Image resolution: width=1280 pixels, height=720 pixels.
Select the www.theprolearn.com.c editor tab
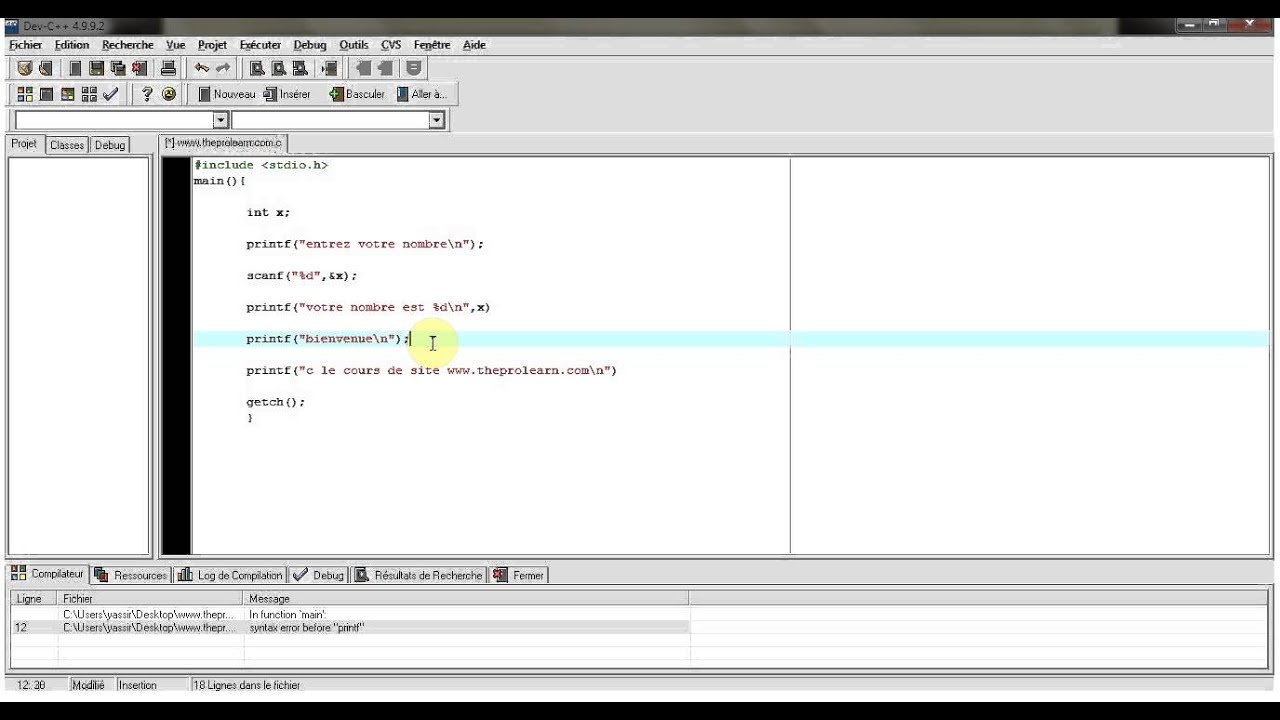click(x=224, y=143)
